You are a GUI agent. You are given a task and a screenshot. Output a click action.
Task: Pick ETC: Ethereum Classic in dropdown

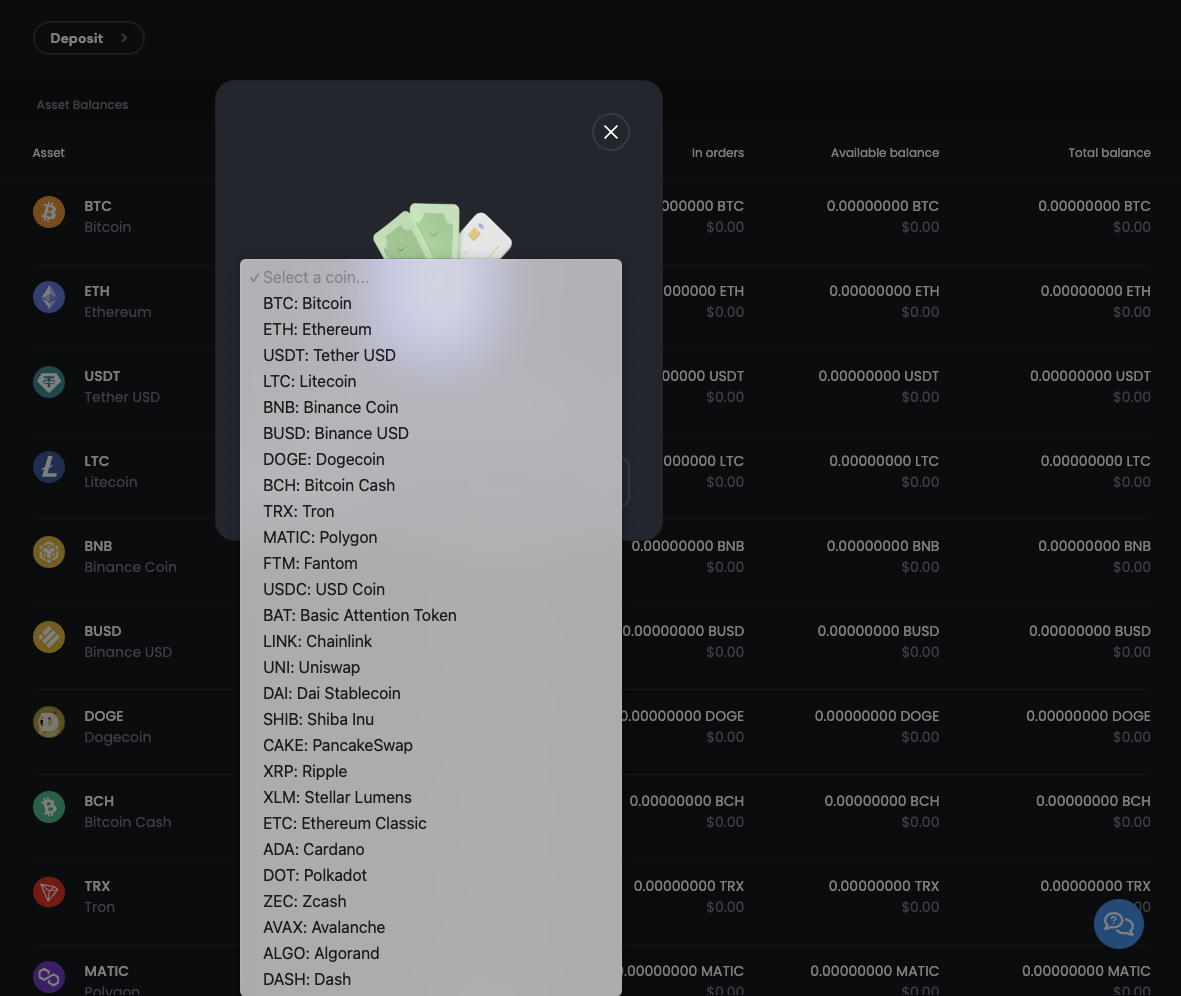coord(431,823)
